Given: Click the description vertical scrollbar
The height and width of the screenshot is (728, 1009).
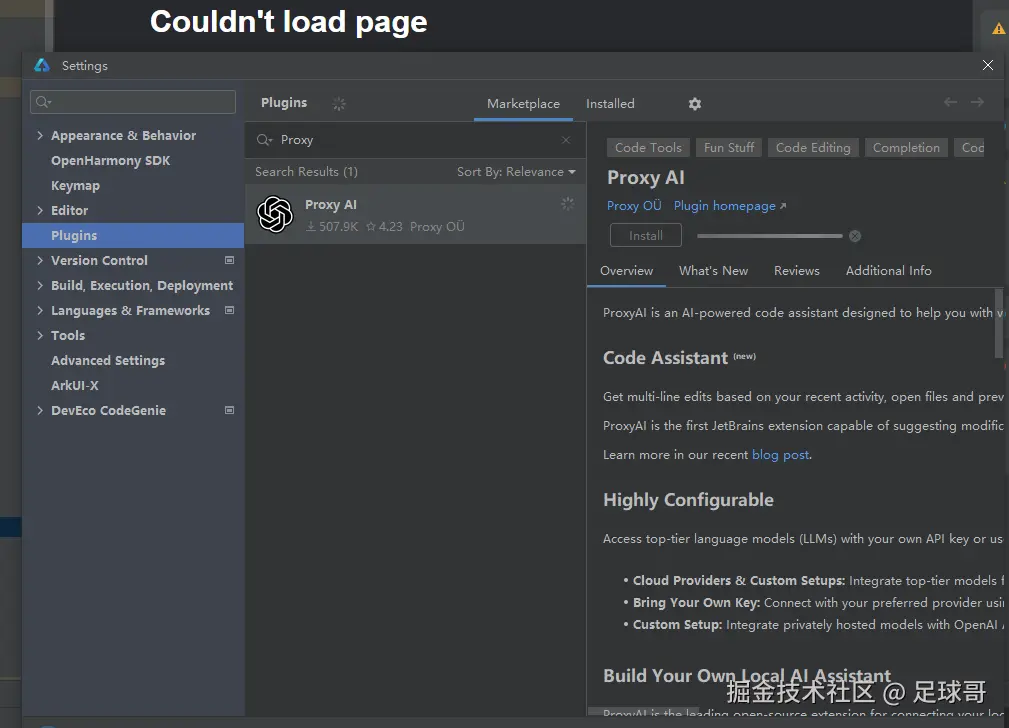Looking at the screenshot, I should [x=999, y=324].
